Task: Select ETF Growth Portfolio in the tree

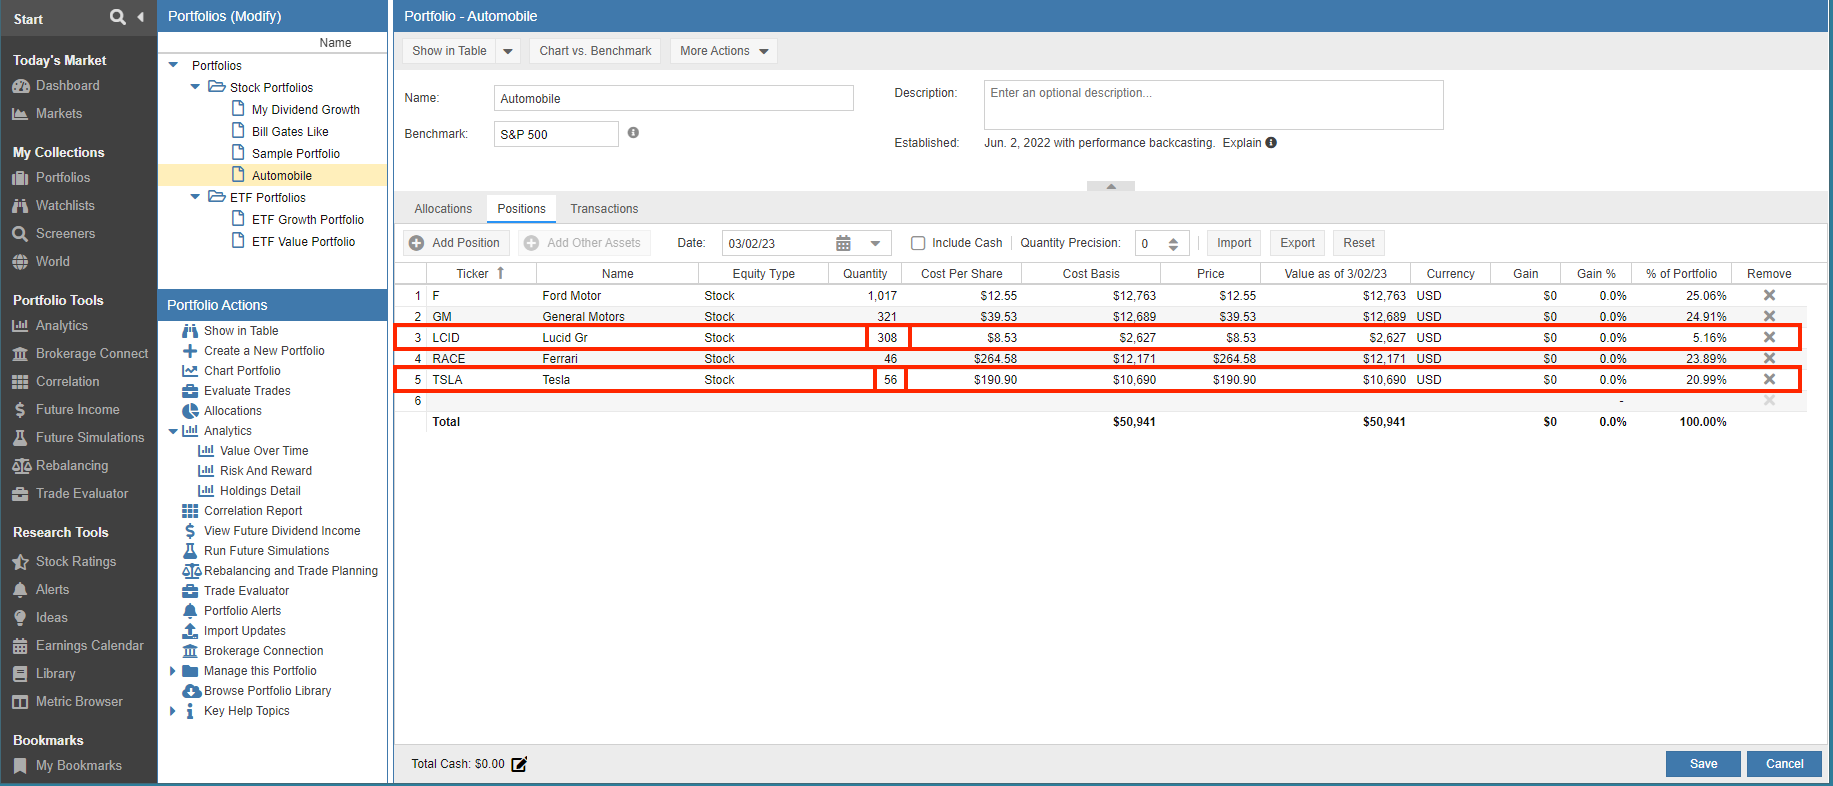Action: (308, 219)
